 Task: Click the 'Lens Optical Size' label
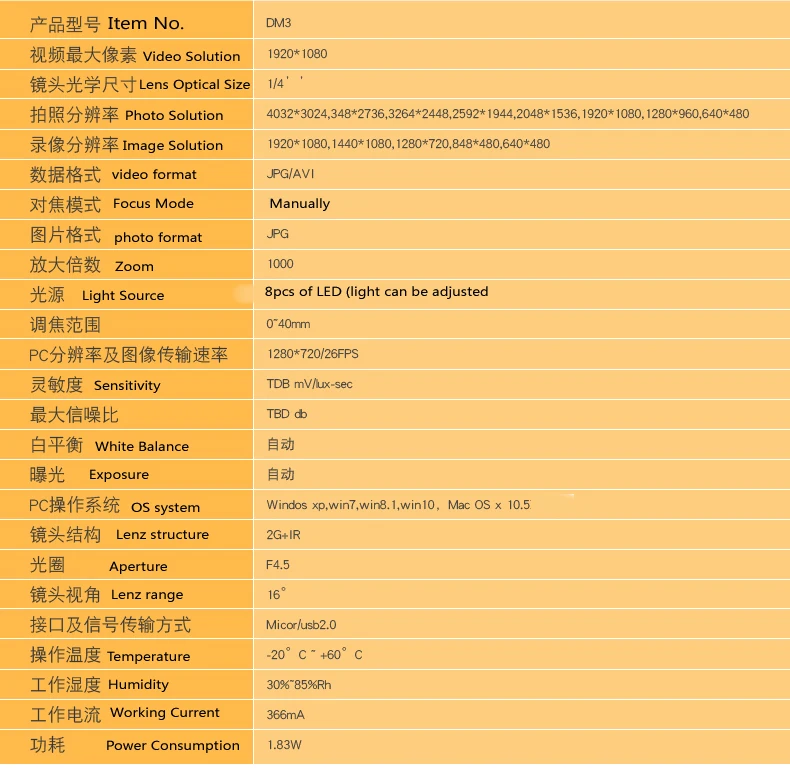pos(194,85)
